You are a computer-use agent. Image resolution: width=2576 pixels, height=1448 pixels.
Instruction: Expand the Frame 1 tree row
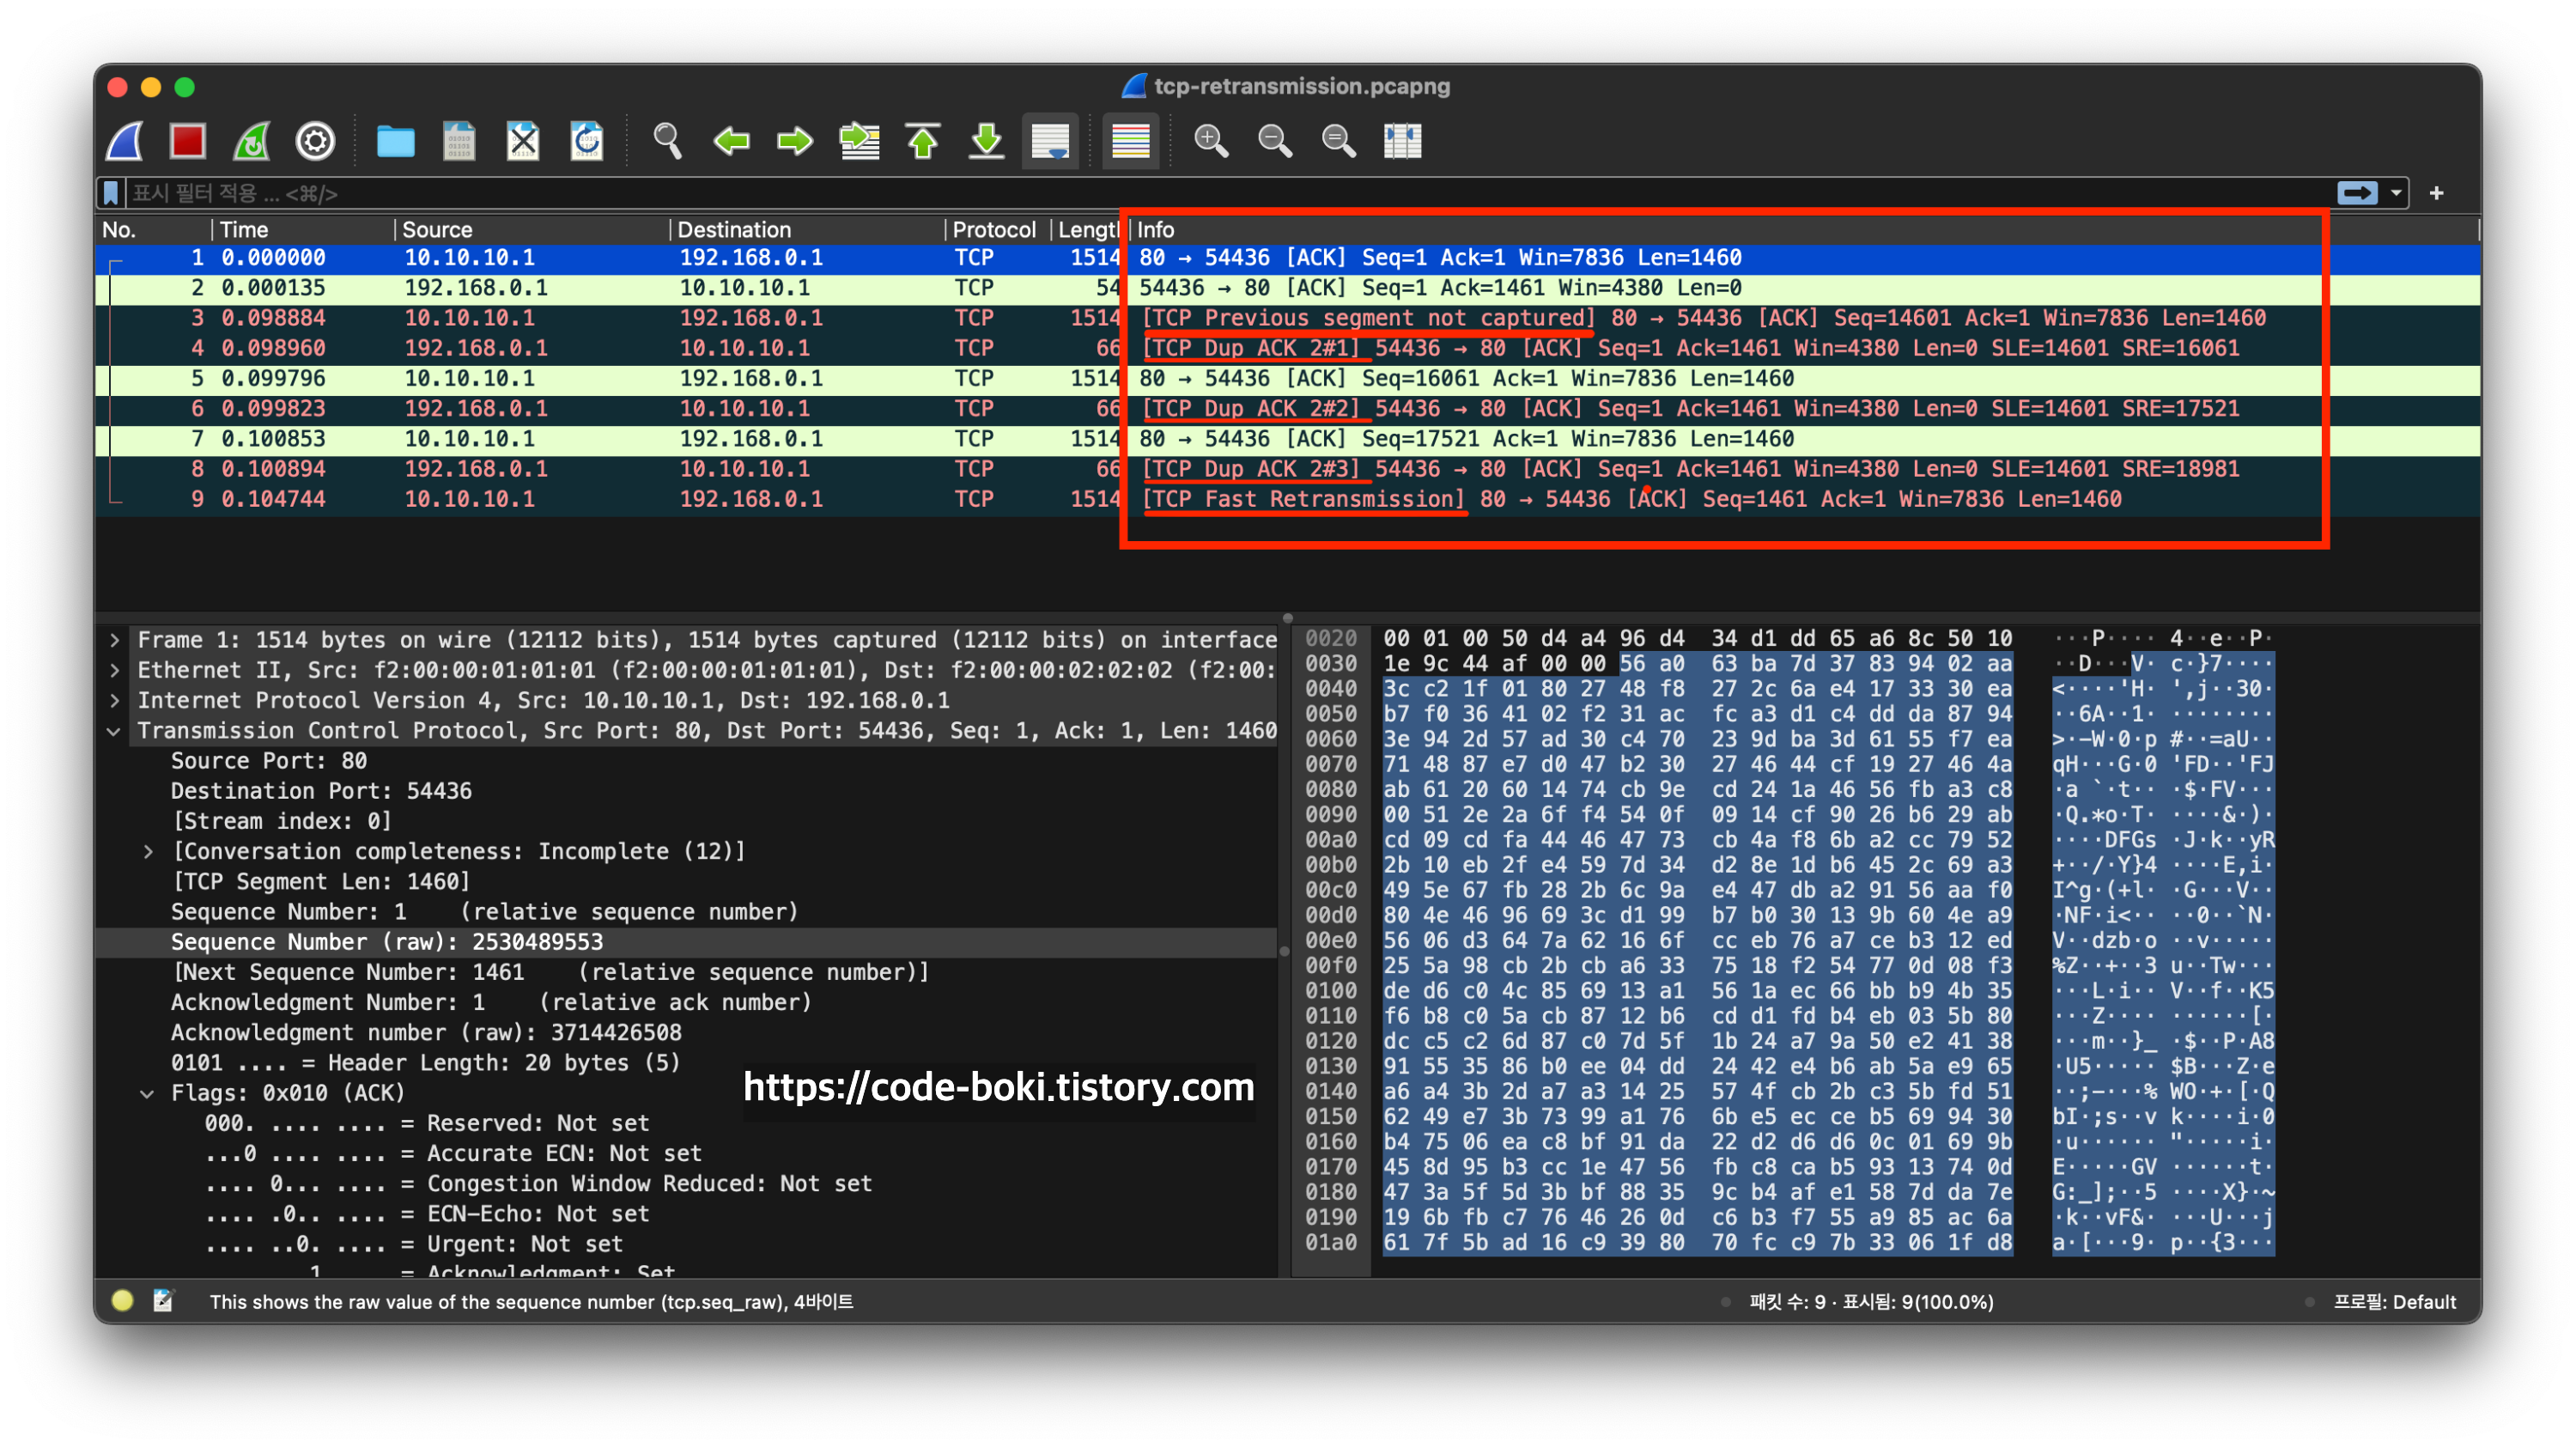pyautogui.click(x=115, y=640)
